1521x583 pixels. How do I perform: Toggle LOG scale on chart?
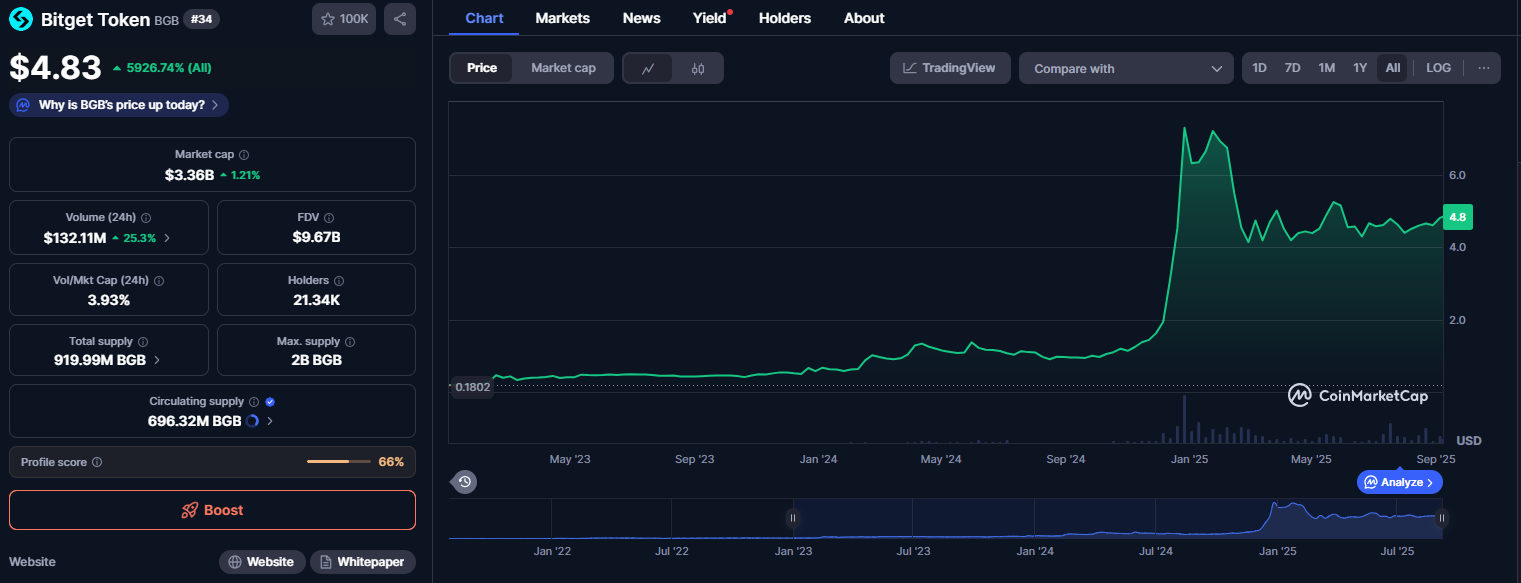click(x=1438, y=68)
